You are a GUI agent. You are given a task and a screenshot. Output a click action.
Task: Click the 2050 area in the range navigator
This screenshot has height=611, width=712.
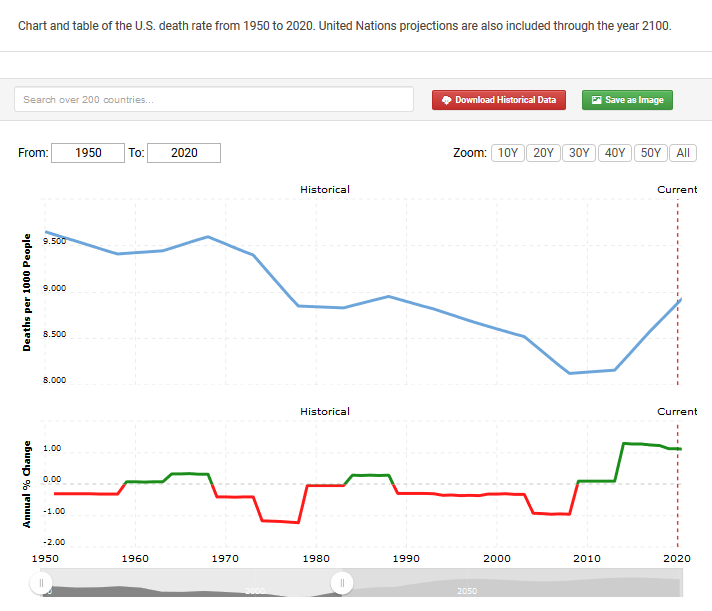[466, 590]
